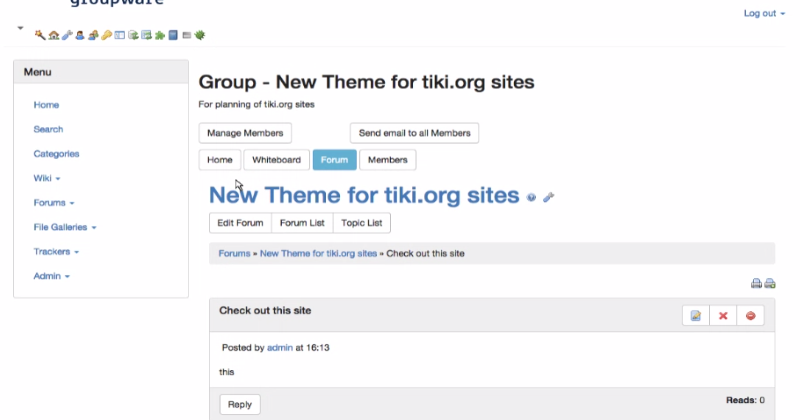Delete the post using the red X icon
The width and height of the screenshot is (800, 420).
723,315
